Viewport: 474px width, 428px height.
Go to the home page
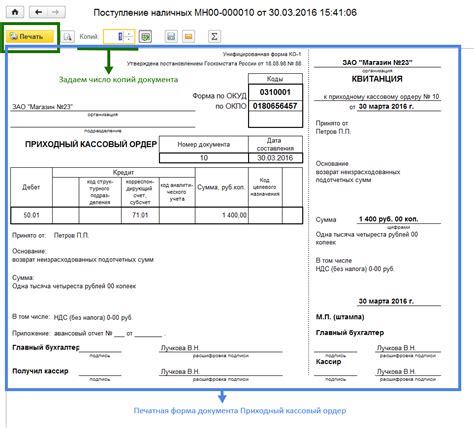coord(15,12)
